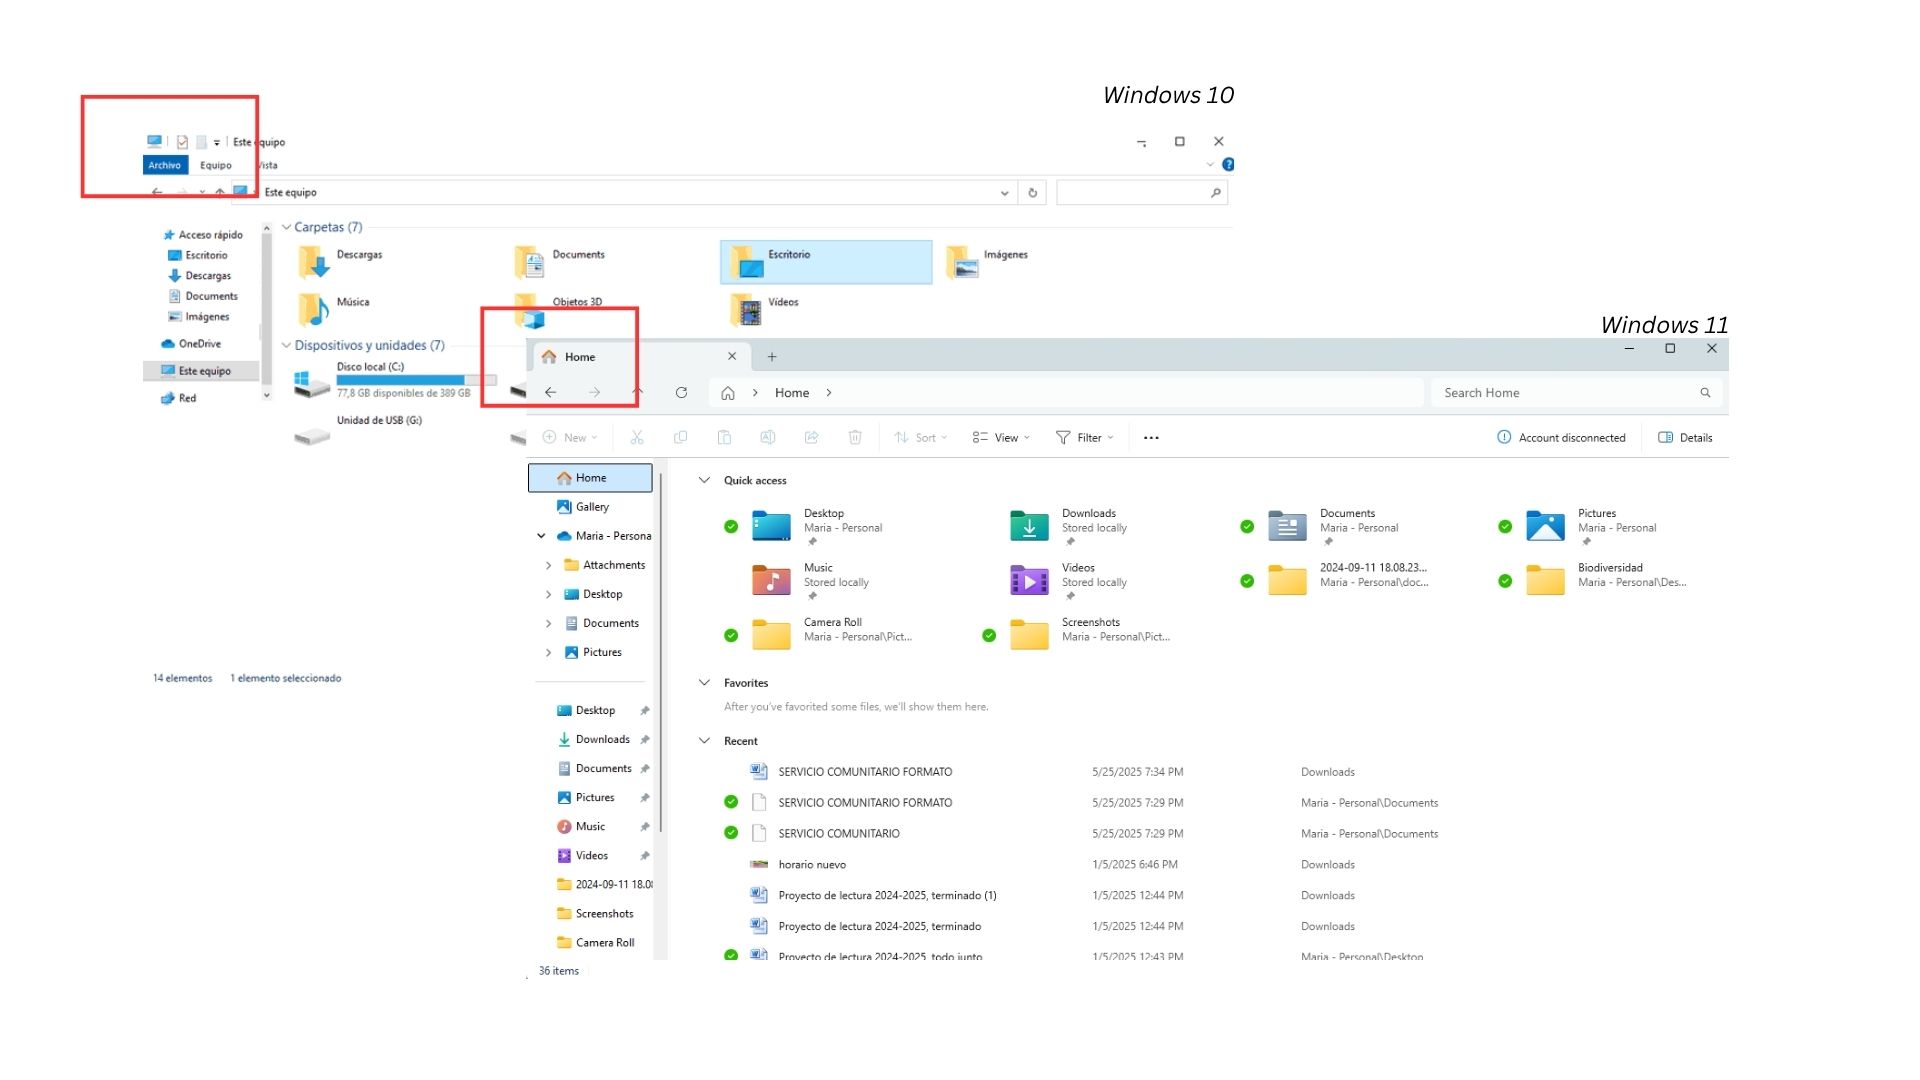Select Este equipo in the Windows 10 sidebar
This screenshot has height=1080, width=1920.
[204, 371]
